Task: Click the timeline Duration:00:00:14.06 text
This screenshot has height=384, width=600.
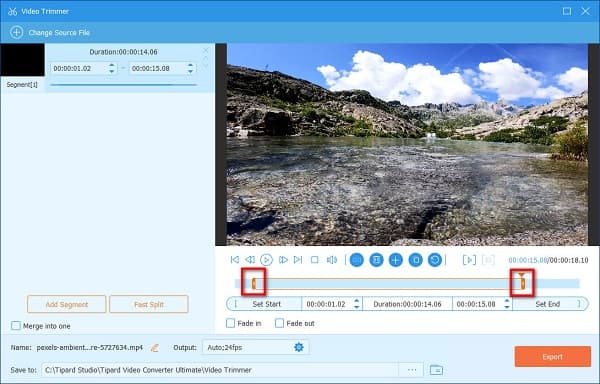Action: pyautogui.click(x=407, y=304)
